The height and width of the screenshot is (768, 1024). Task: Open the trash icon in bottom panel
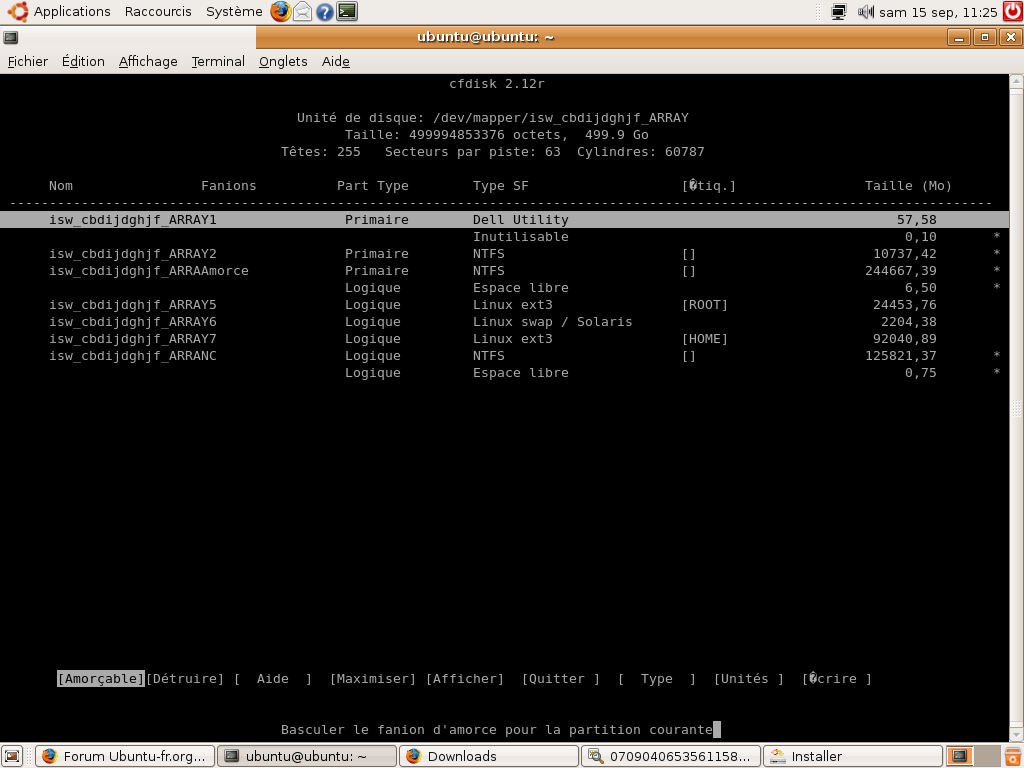(1011, 756)
